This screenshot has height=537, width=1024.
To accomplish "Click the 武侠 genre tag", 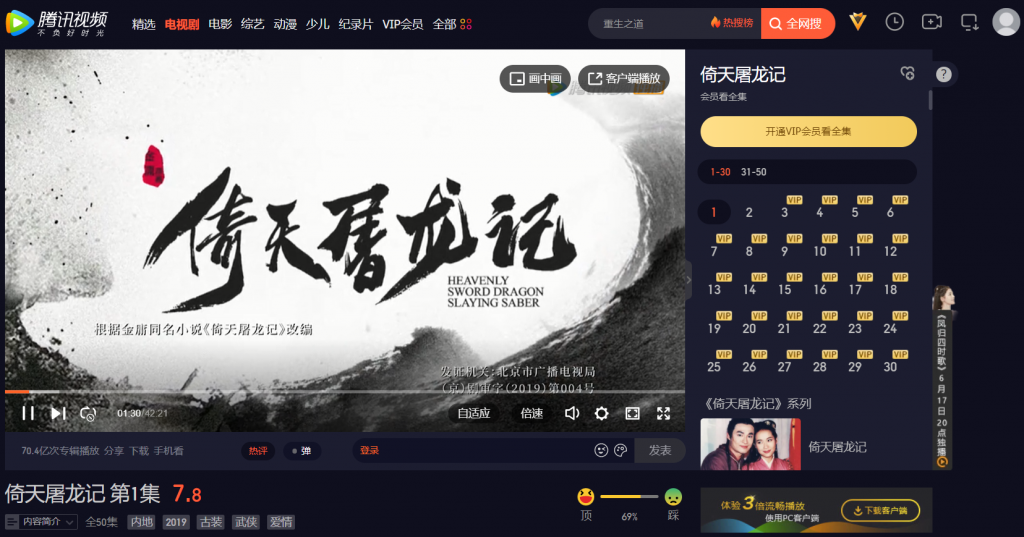I will [246, 522].
